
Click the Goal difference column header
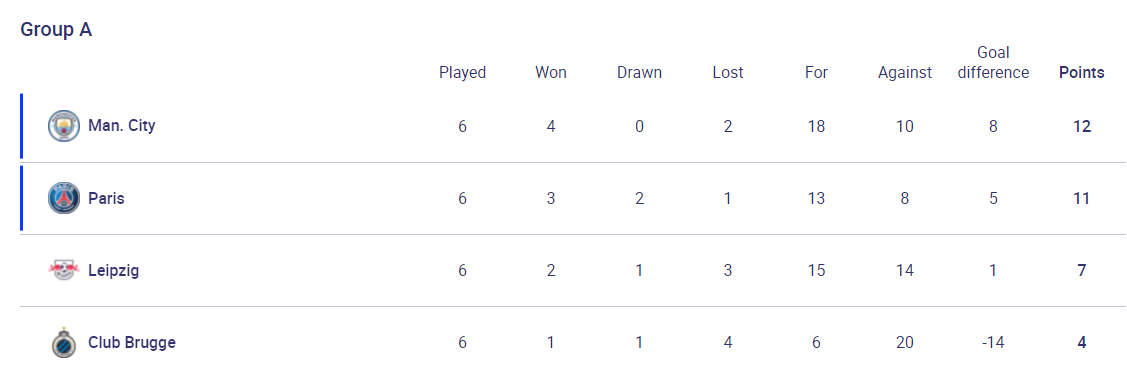(x=993, y=63)
